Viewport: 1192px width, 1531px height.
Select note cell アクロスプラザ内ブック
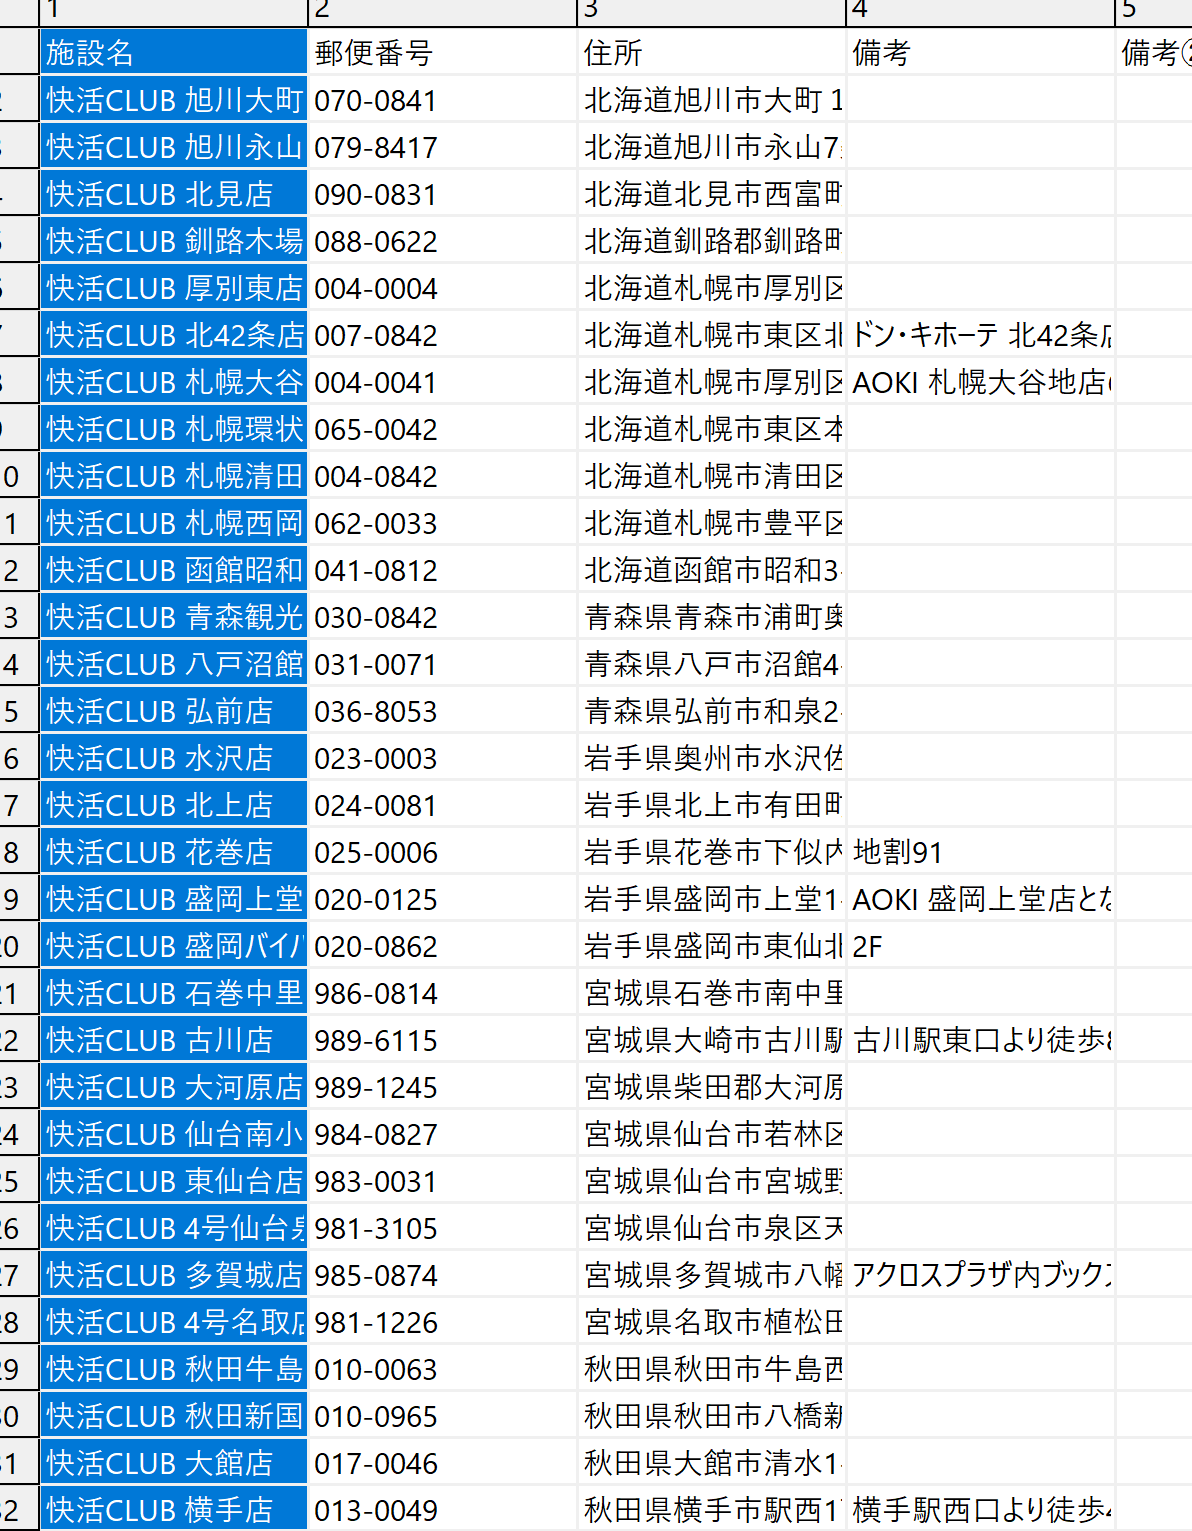pos(980,1274)
